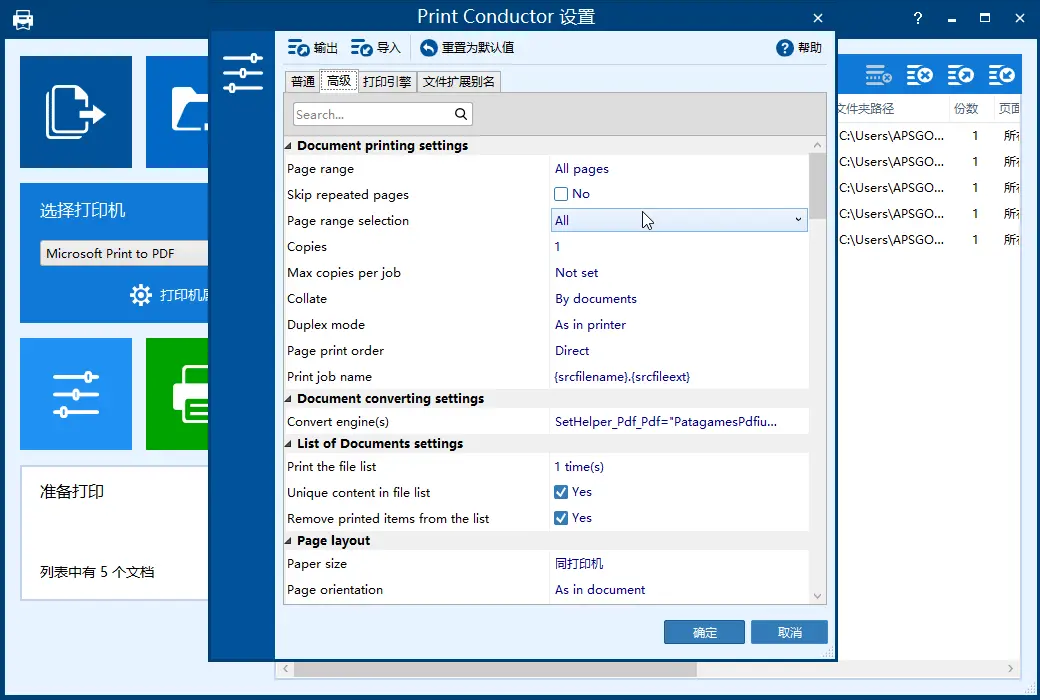Select the 高级 tab
Screen dimensions: 1040x700
(x=339, y=80)
